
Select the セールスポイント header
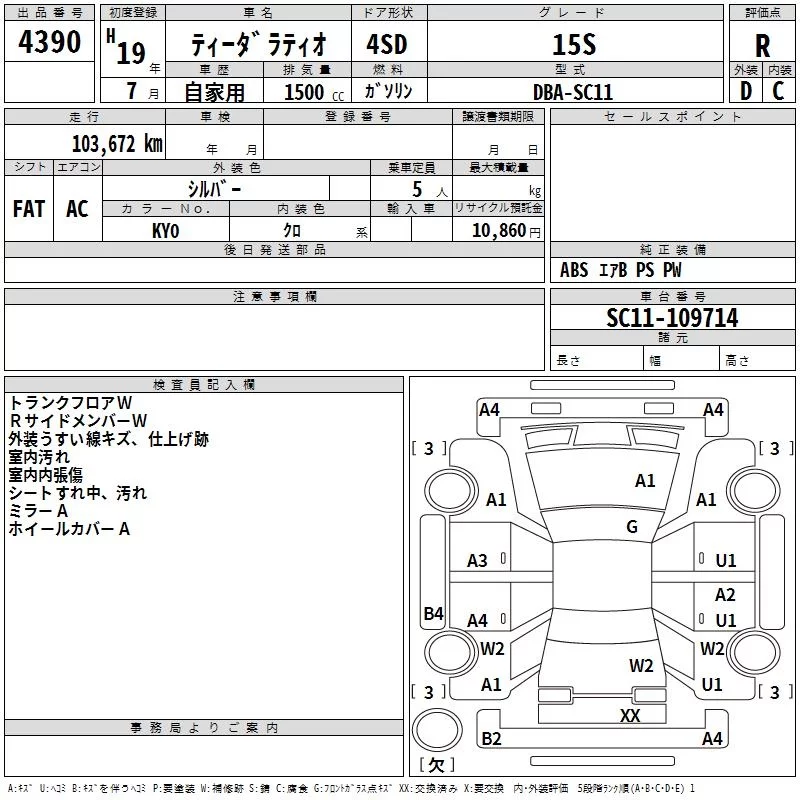(672, 117)
